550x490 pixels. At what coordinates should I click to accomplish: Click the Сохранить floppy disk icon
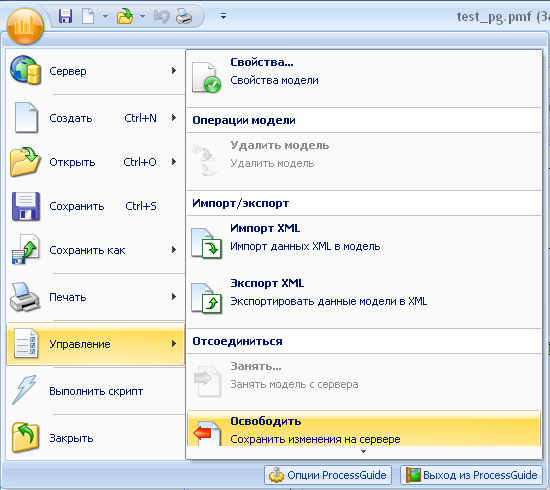point(26,206)
